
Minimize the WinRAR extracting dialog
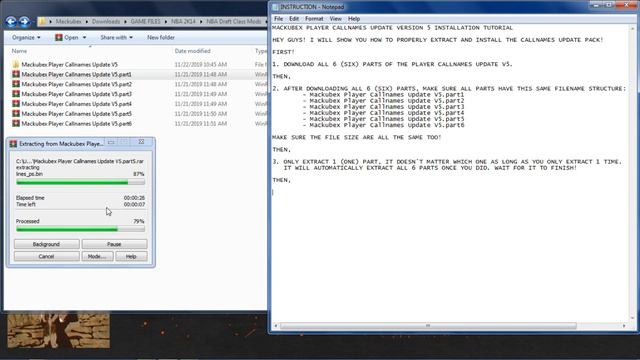pyautogui.click(x=111, y=142)
